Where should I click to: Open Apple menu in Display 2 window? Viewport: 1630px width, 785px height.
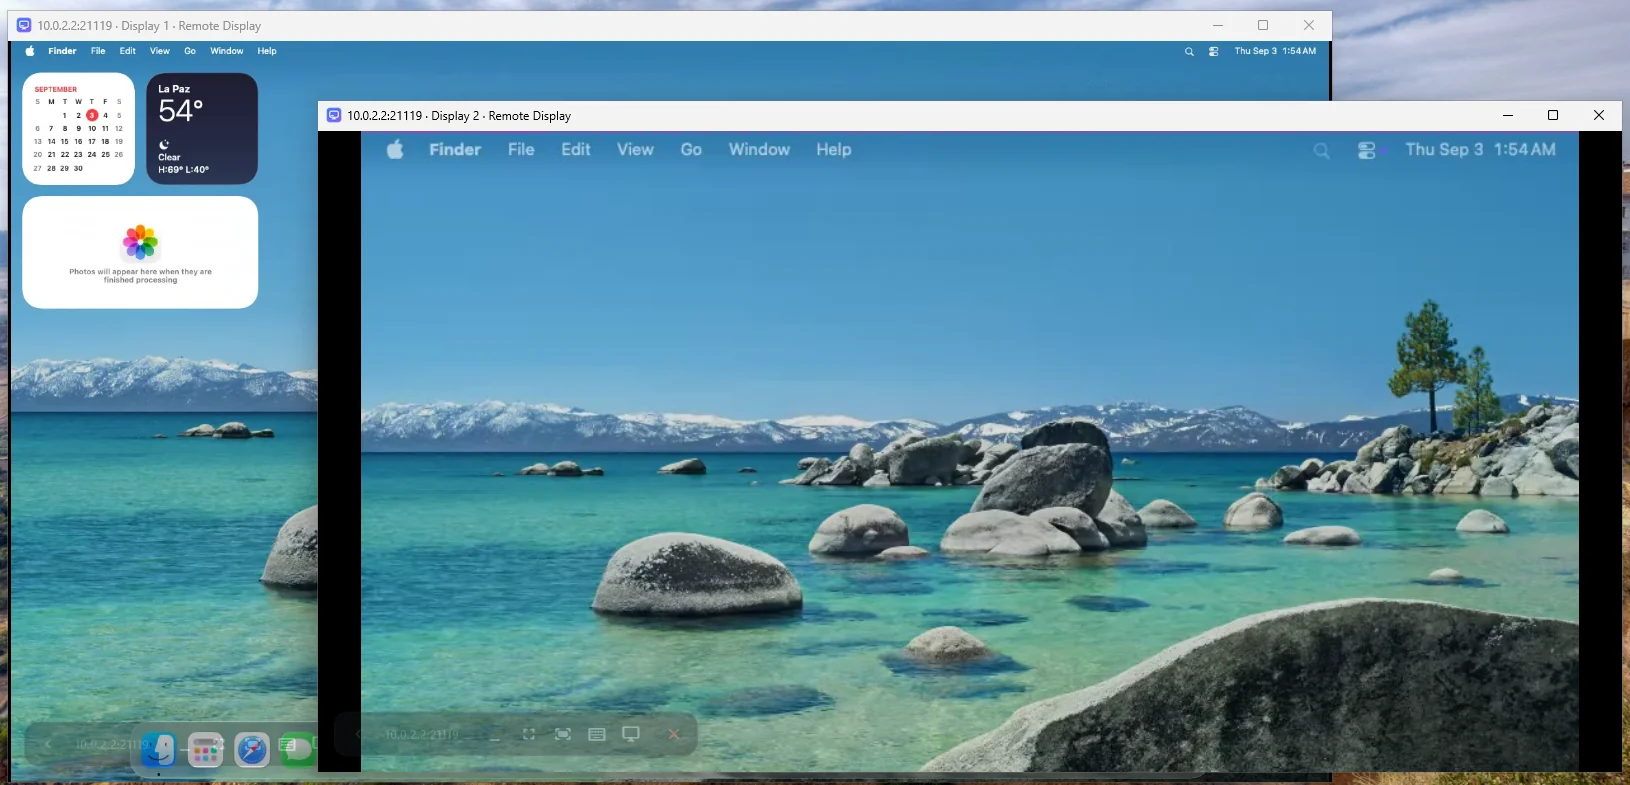pyautogui.click(x=395, y=150)
